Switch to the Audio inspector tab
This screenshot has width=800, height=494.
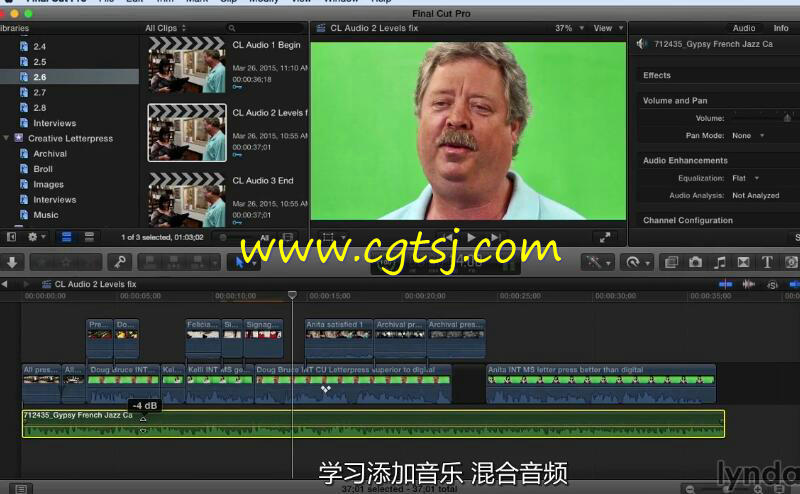[744, 28]
